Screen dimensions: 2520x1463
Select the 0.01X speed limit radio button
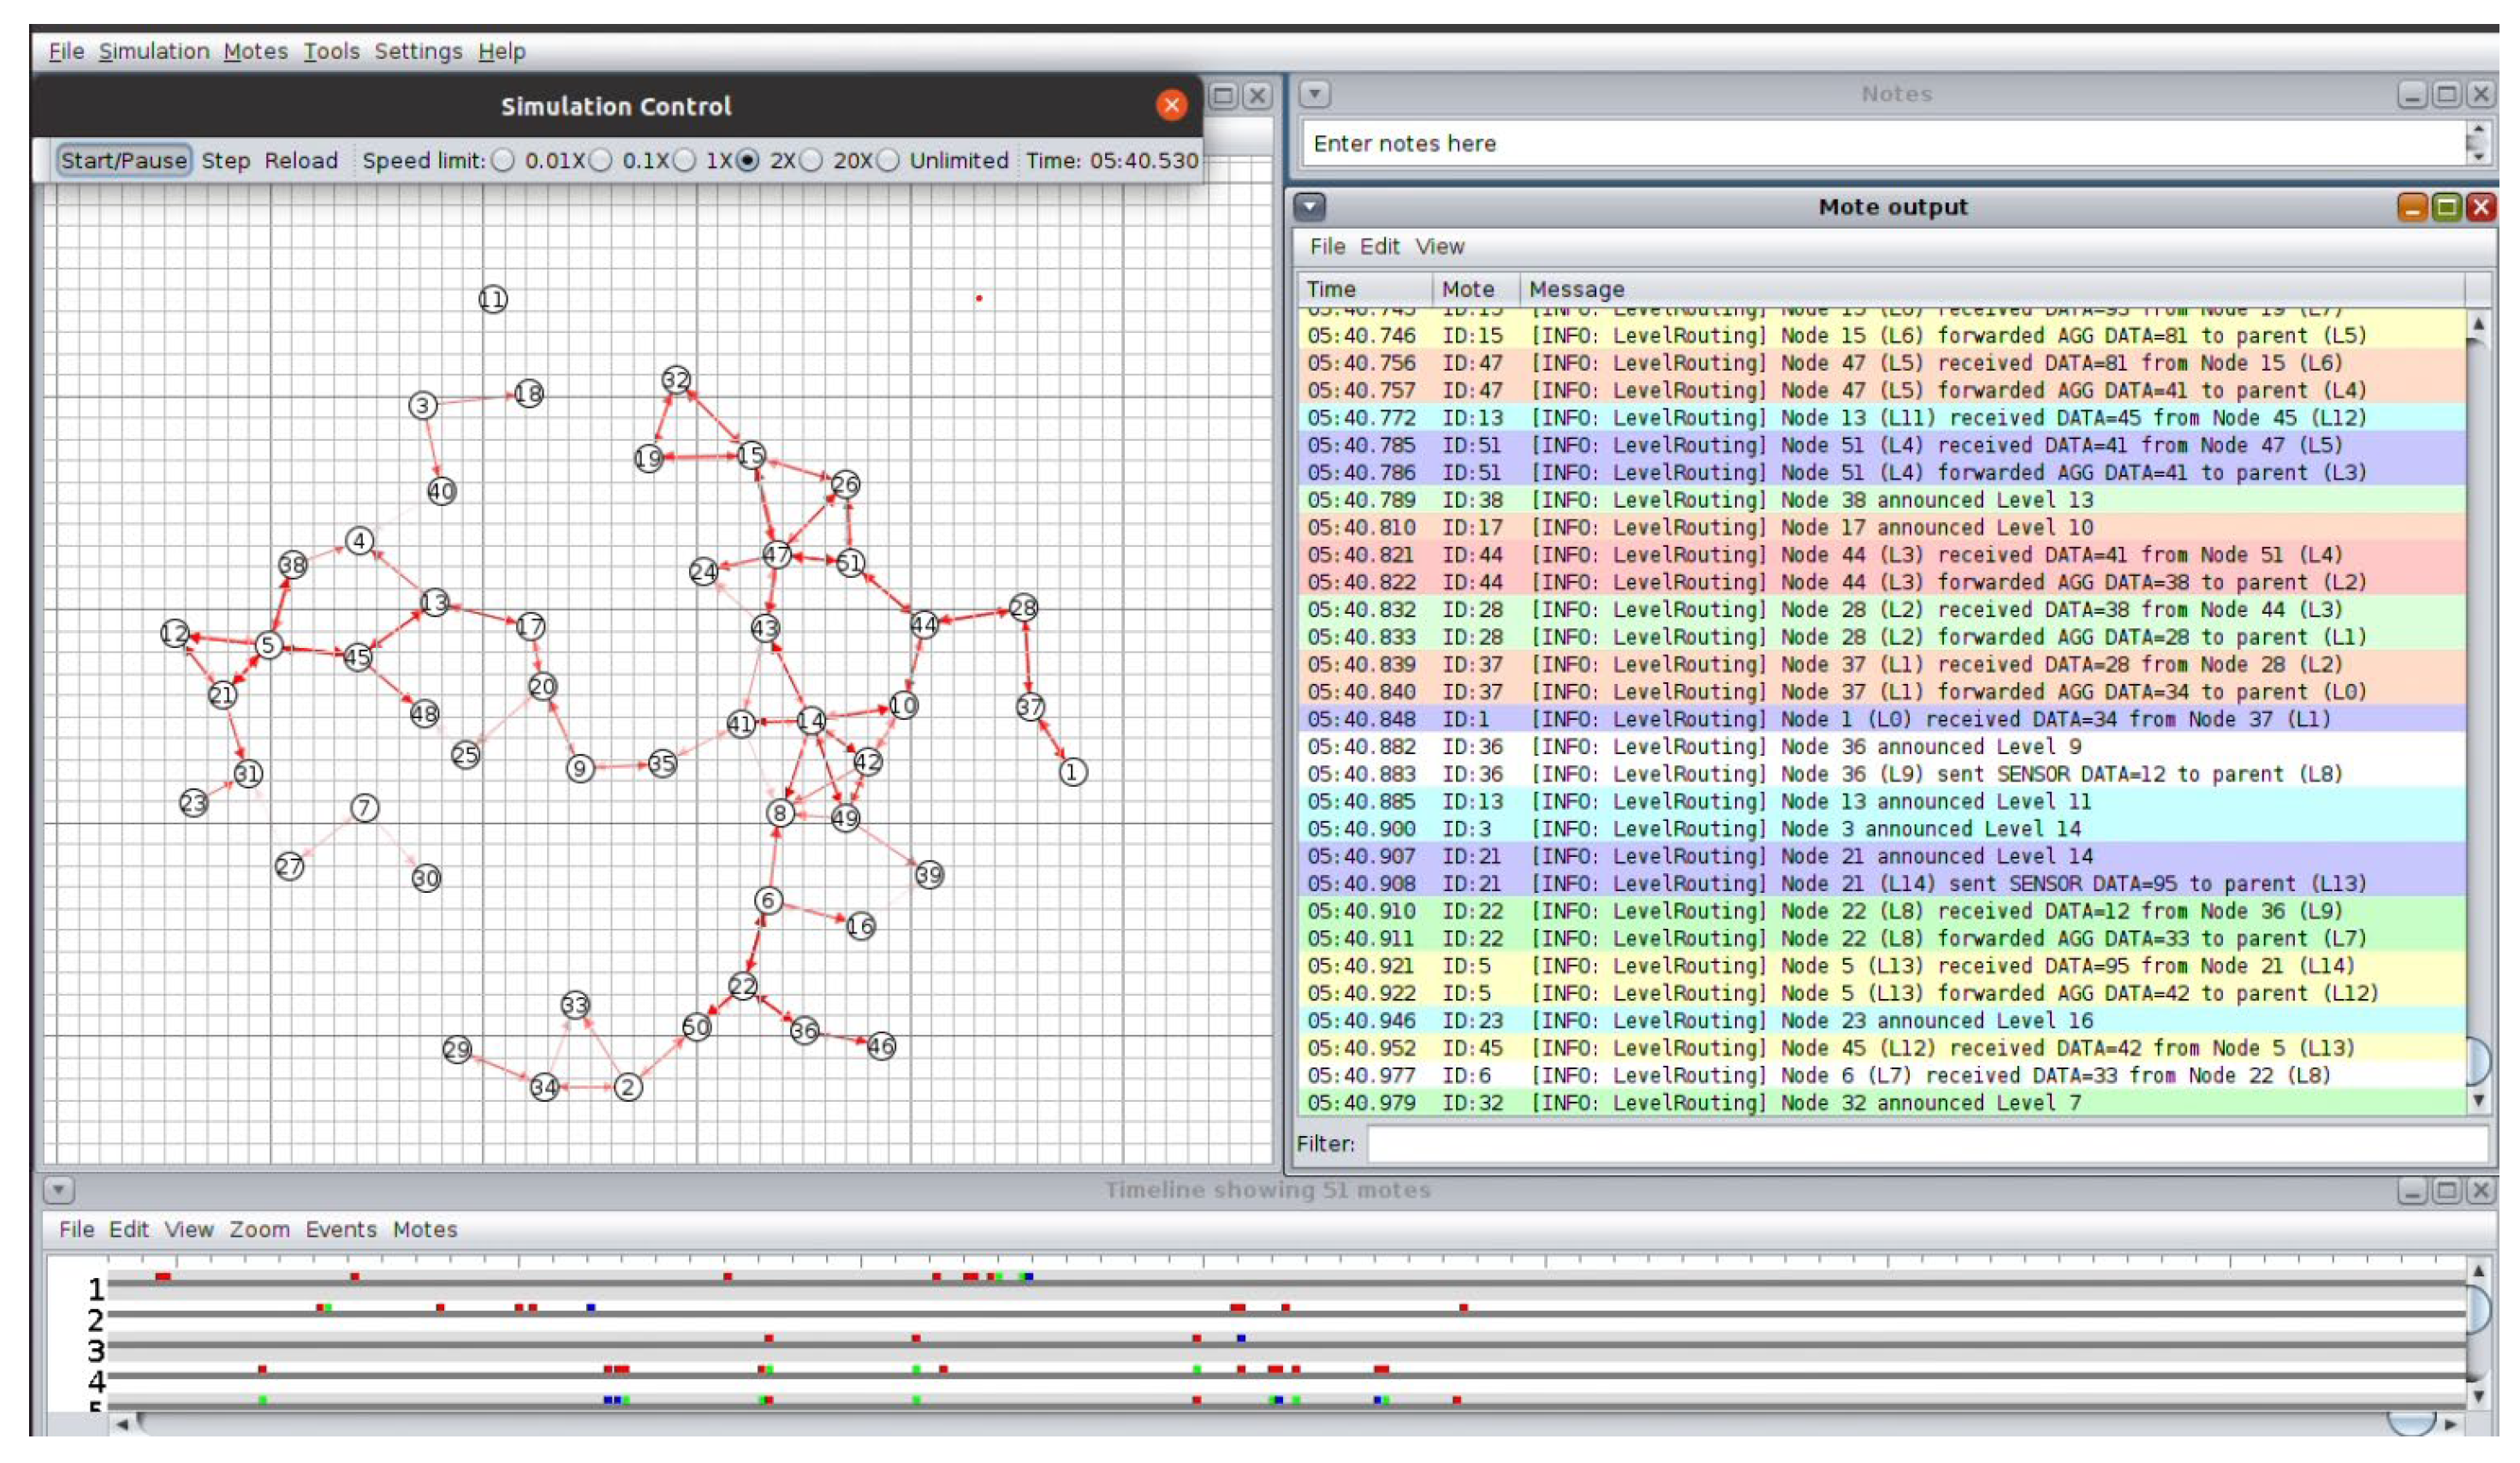504,161
